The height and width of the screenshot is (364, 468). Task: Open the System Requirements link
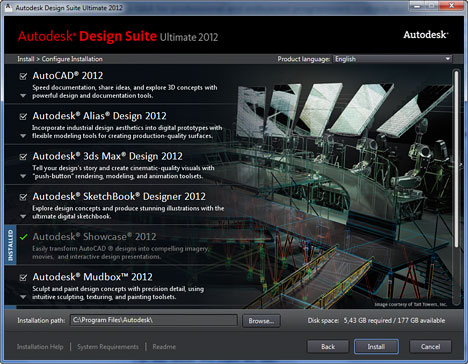point(108,347)
